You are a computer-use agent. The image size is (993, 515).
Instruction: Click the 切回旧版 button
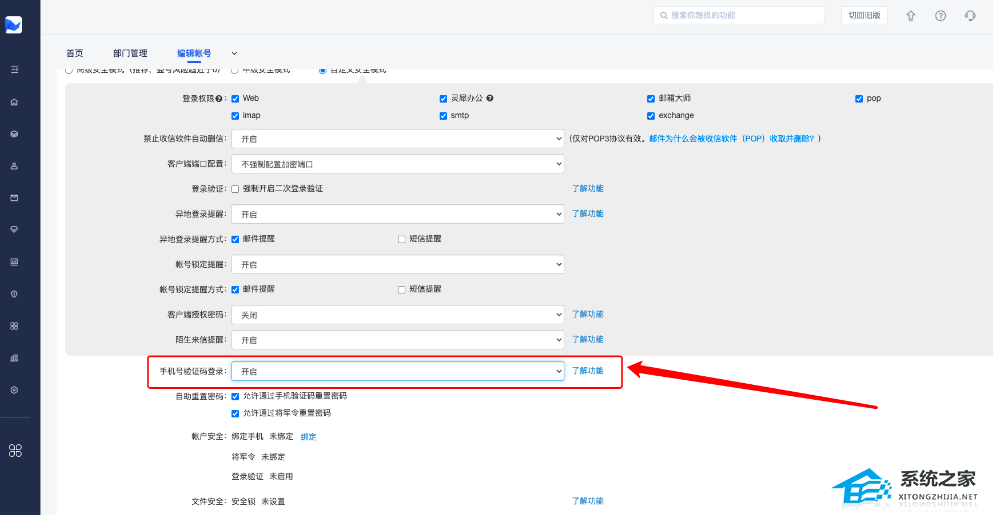864,16
